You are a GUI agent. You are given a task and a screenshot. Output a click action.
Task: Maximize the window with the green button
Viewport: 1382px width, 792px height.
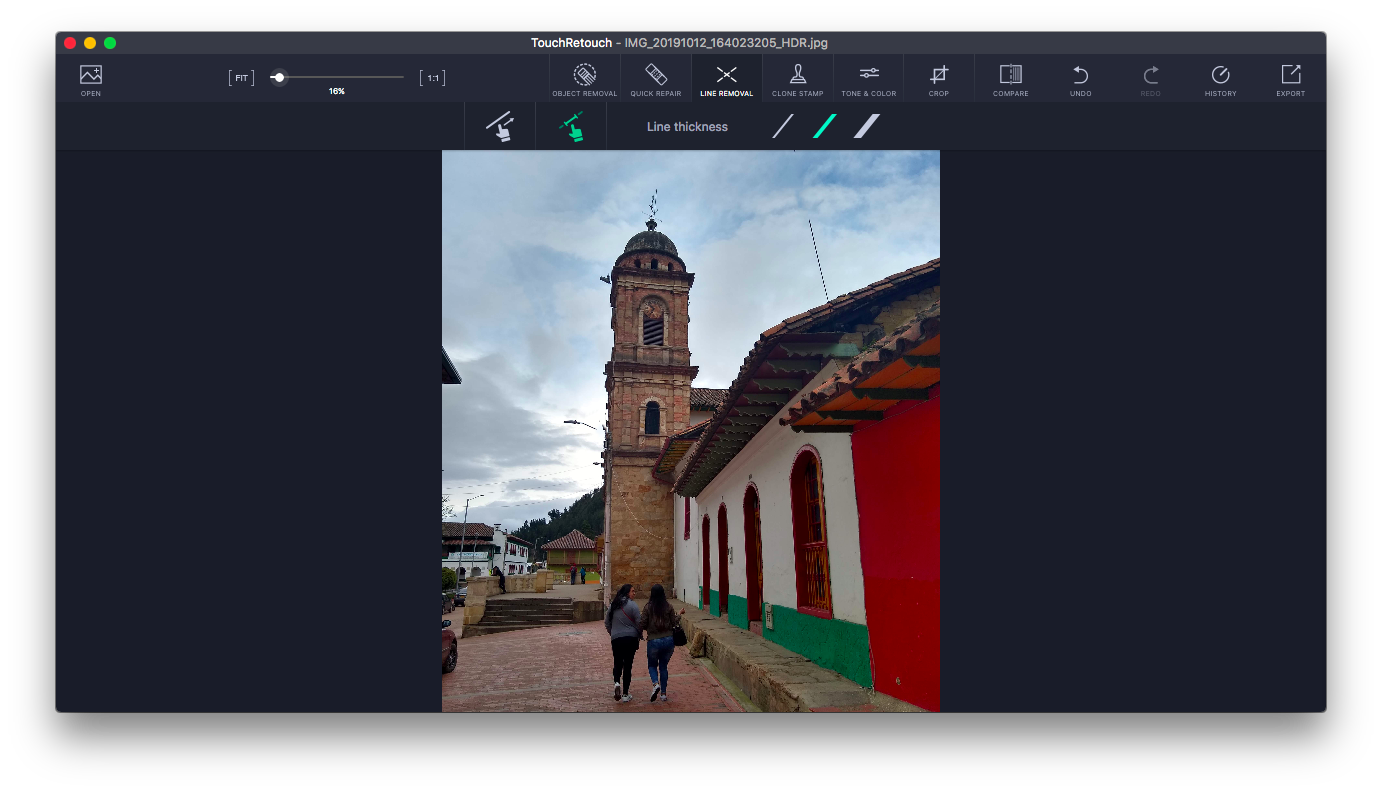tap(110, 43)
